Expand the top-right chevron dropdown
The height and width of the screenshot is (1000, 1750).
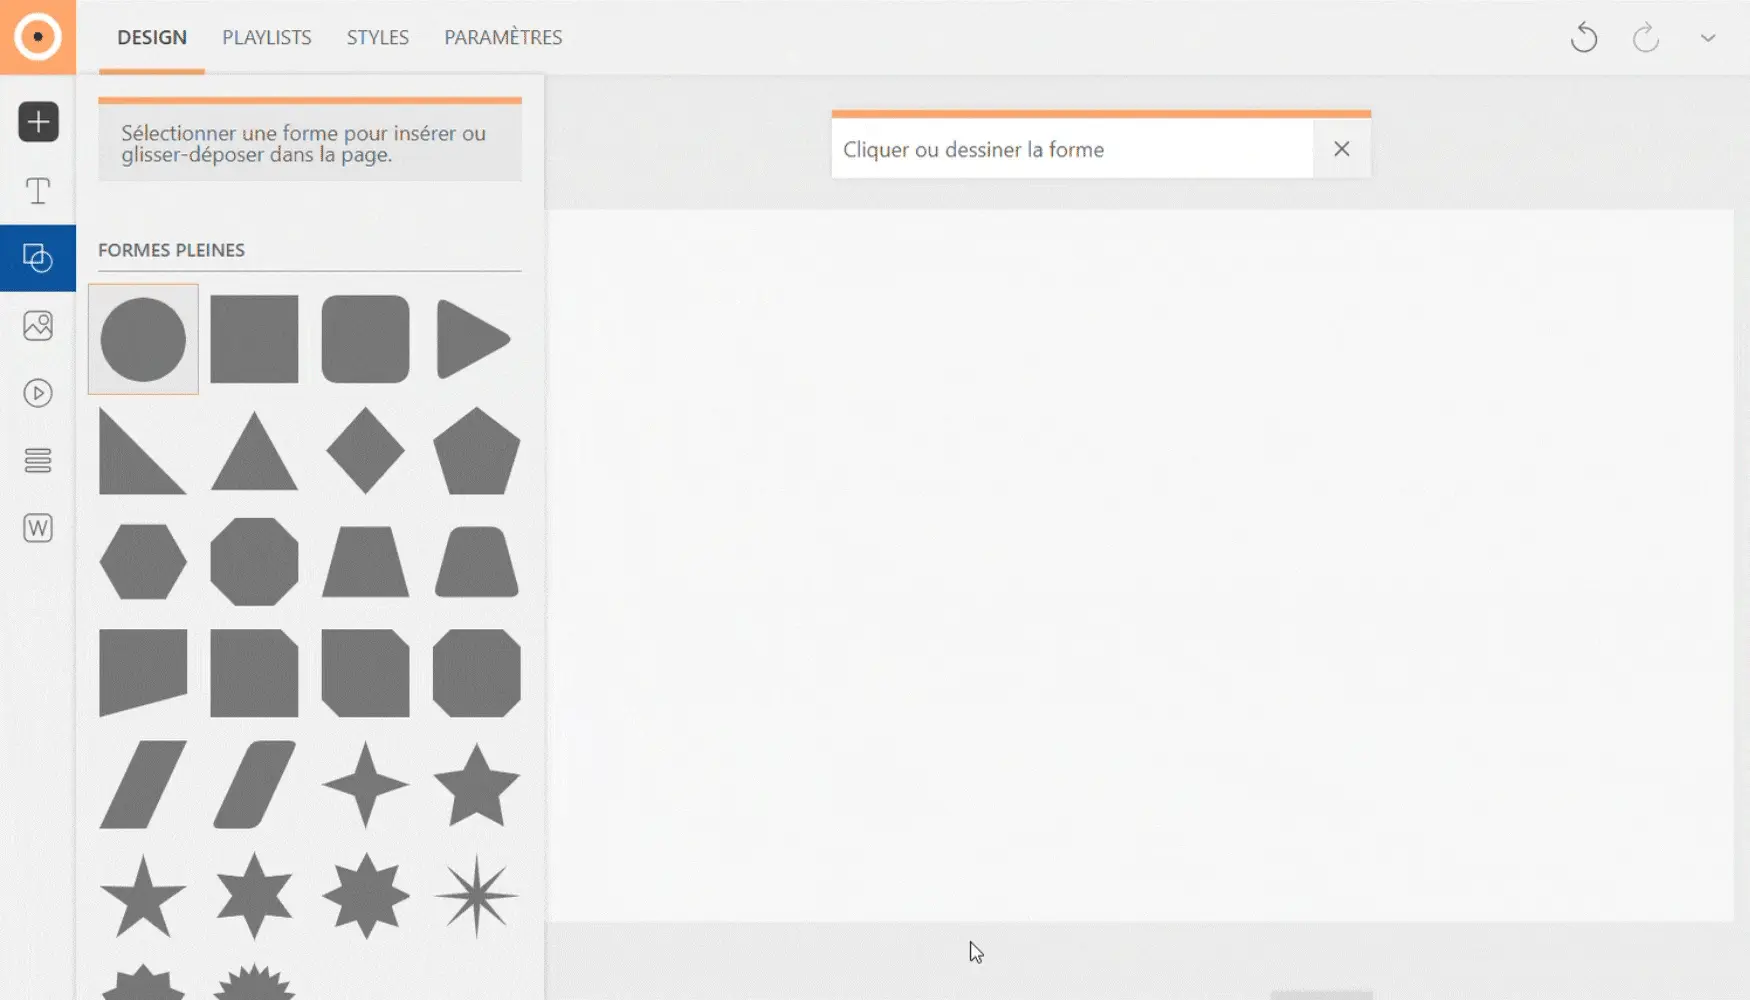tap(1708, 38)
